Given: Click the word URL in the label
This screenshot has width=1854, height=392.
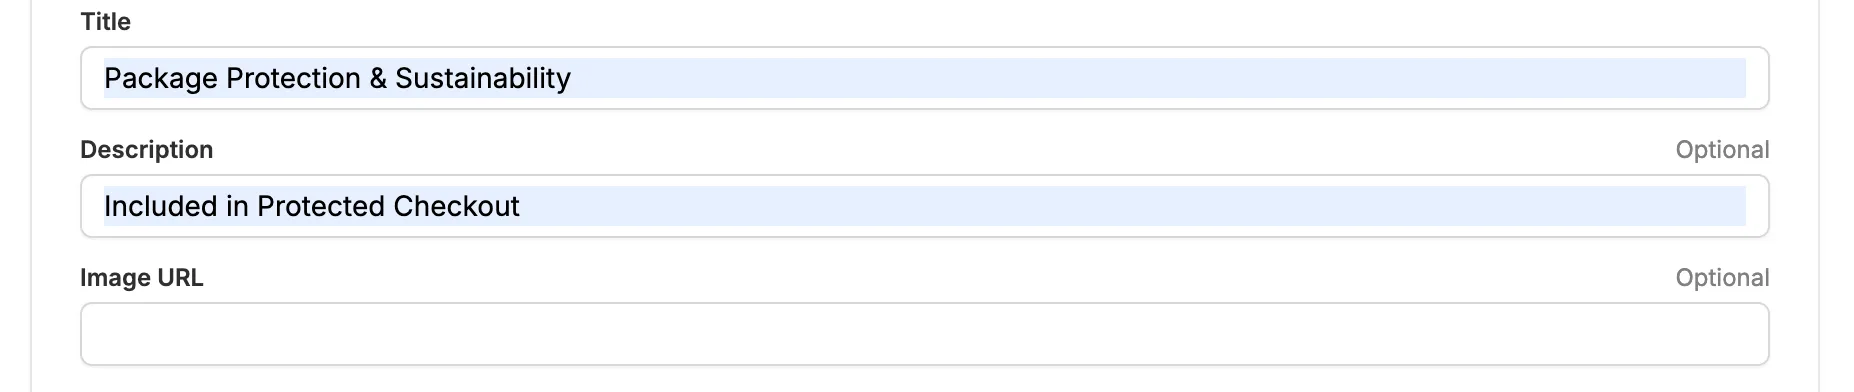Looking at the screenshot, I should [178, 278].
